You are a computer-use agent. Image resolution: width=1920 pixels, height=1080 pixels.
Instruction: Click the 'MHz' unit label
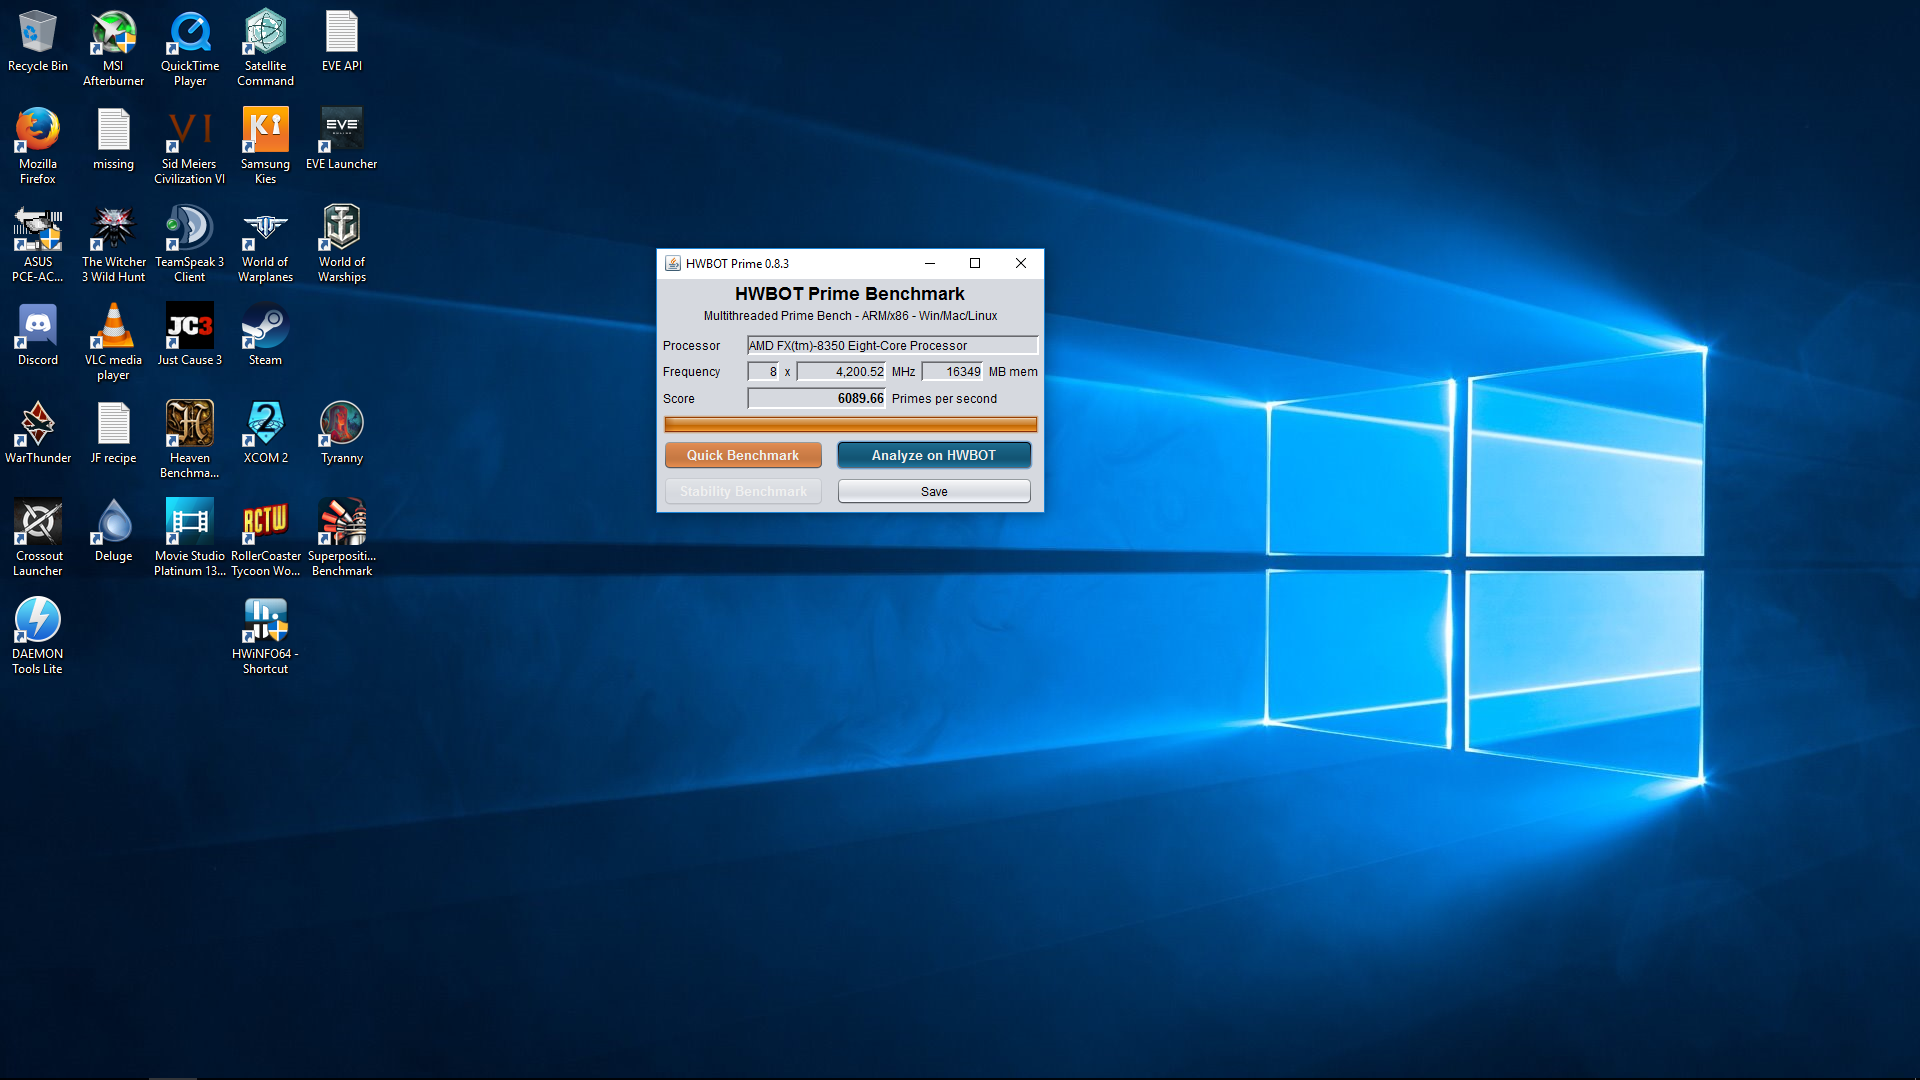(x=903, y=371)
